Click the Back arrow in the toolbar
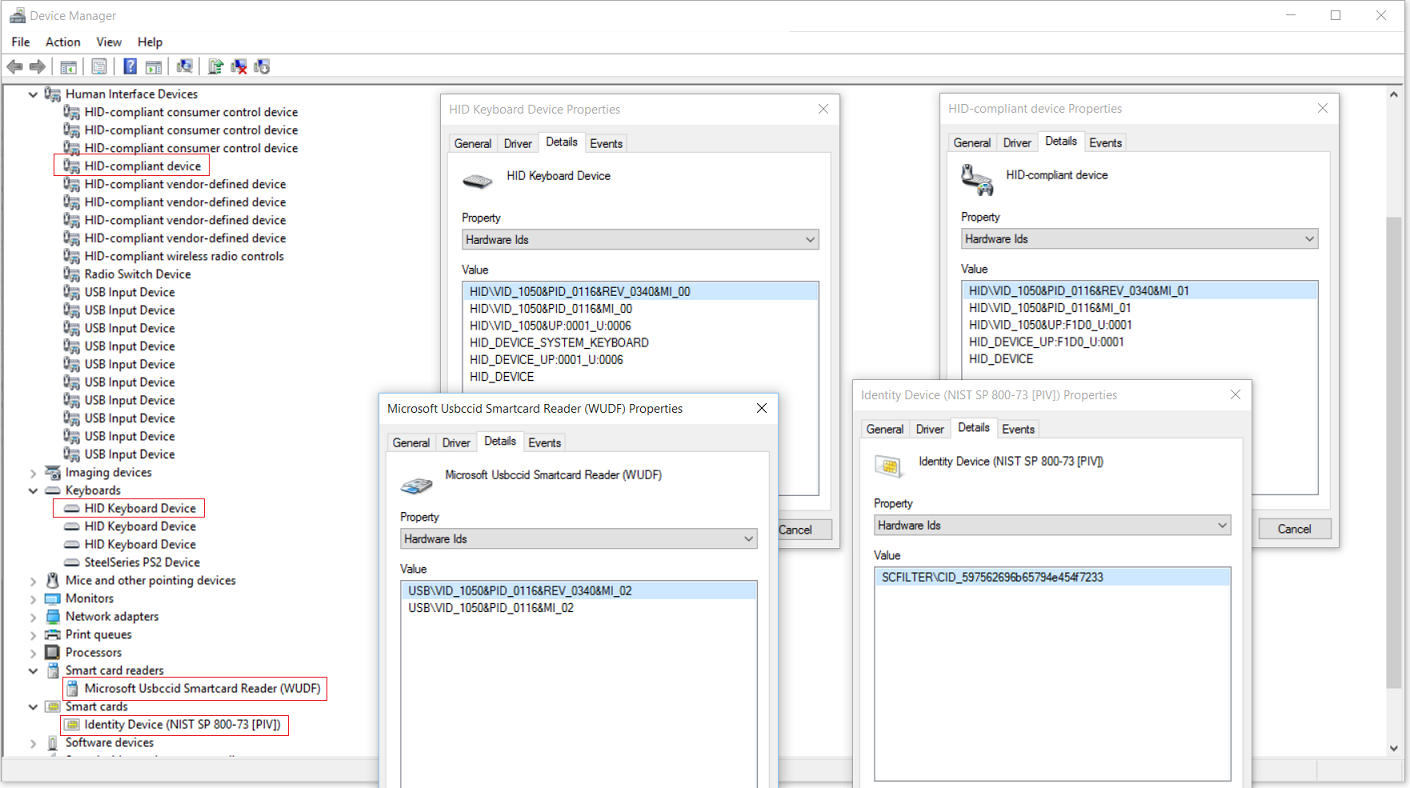The height and width of the screenshot is (788, 1410). (x=14, y=67)
